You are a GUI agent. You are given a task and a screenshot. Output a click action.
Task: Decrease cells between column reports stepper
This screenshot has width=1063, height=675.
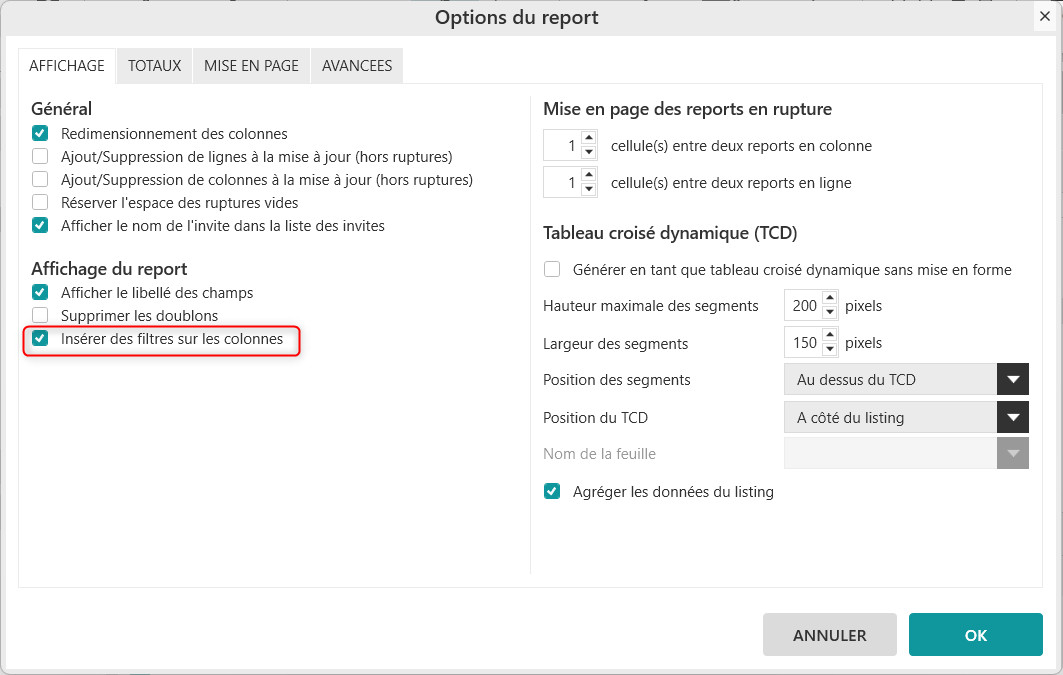(589, 152)
